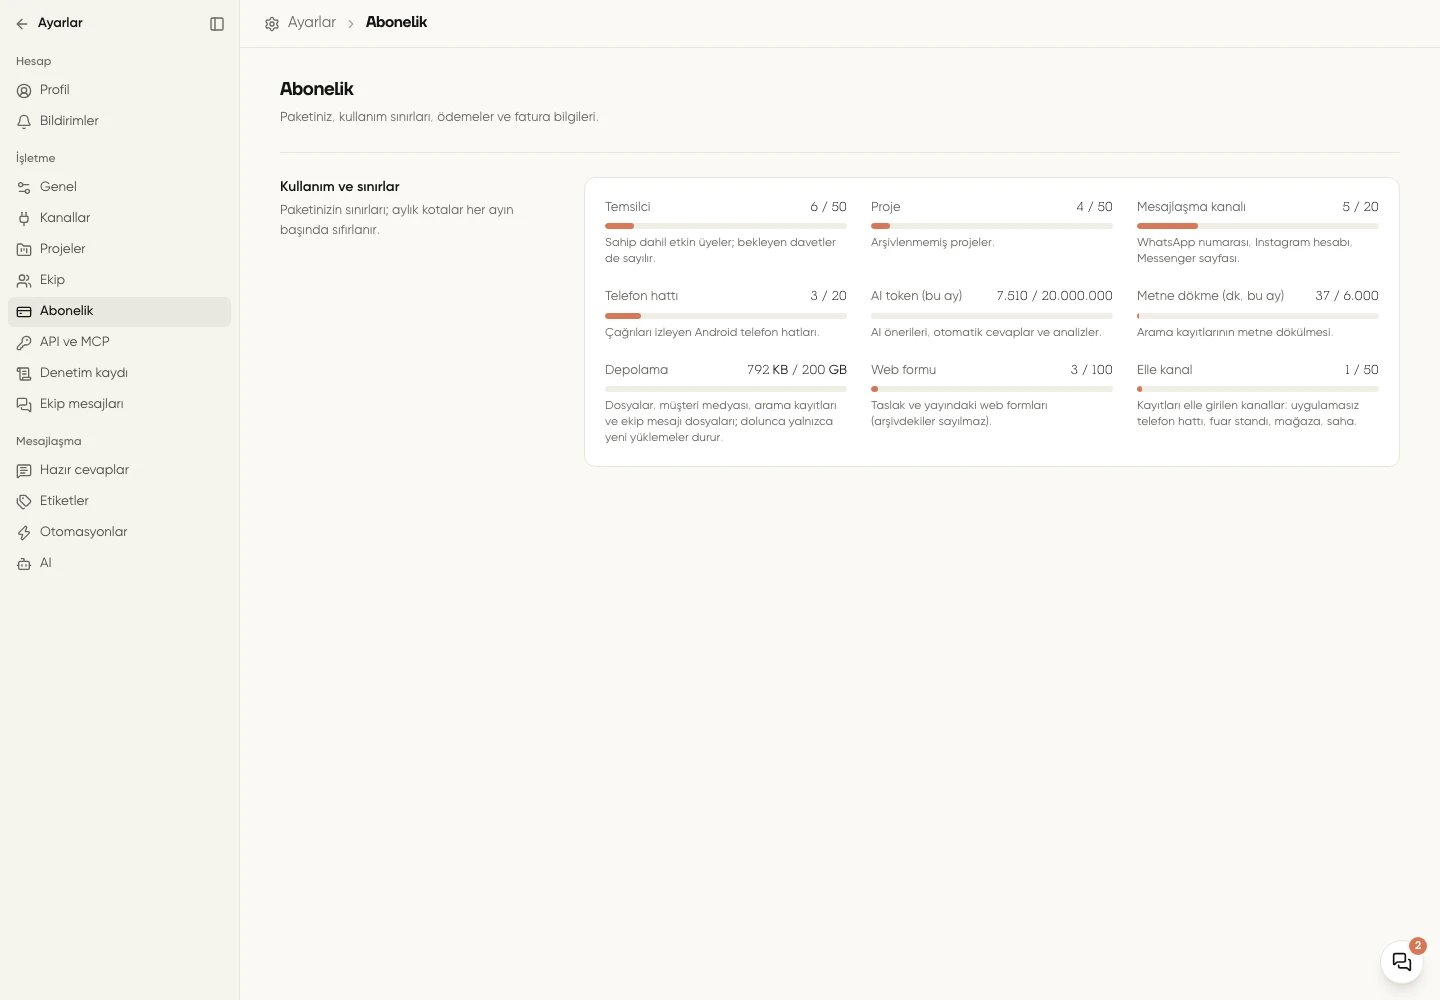Click the 'Elle kanal' label

tap(1165, 370)
